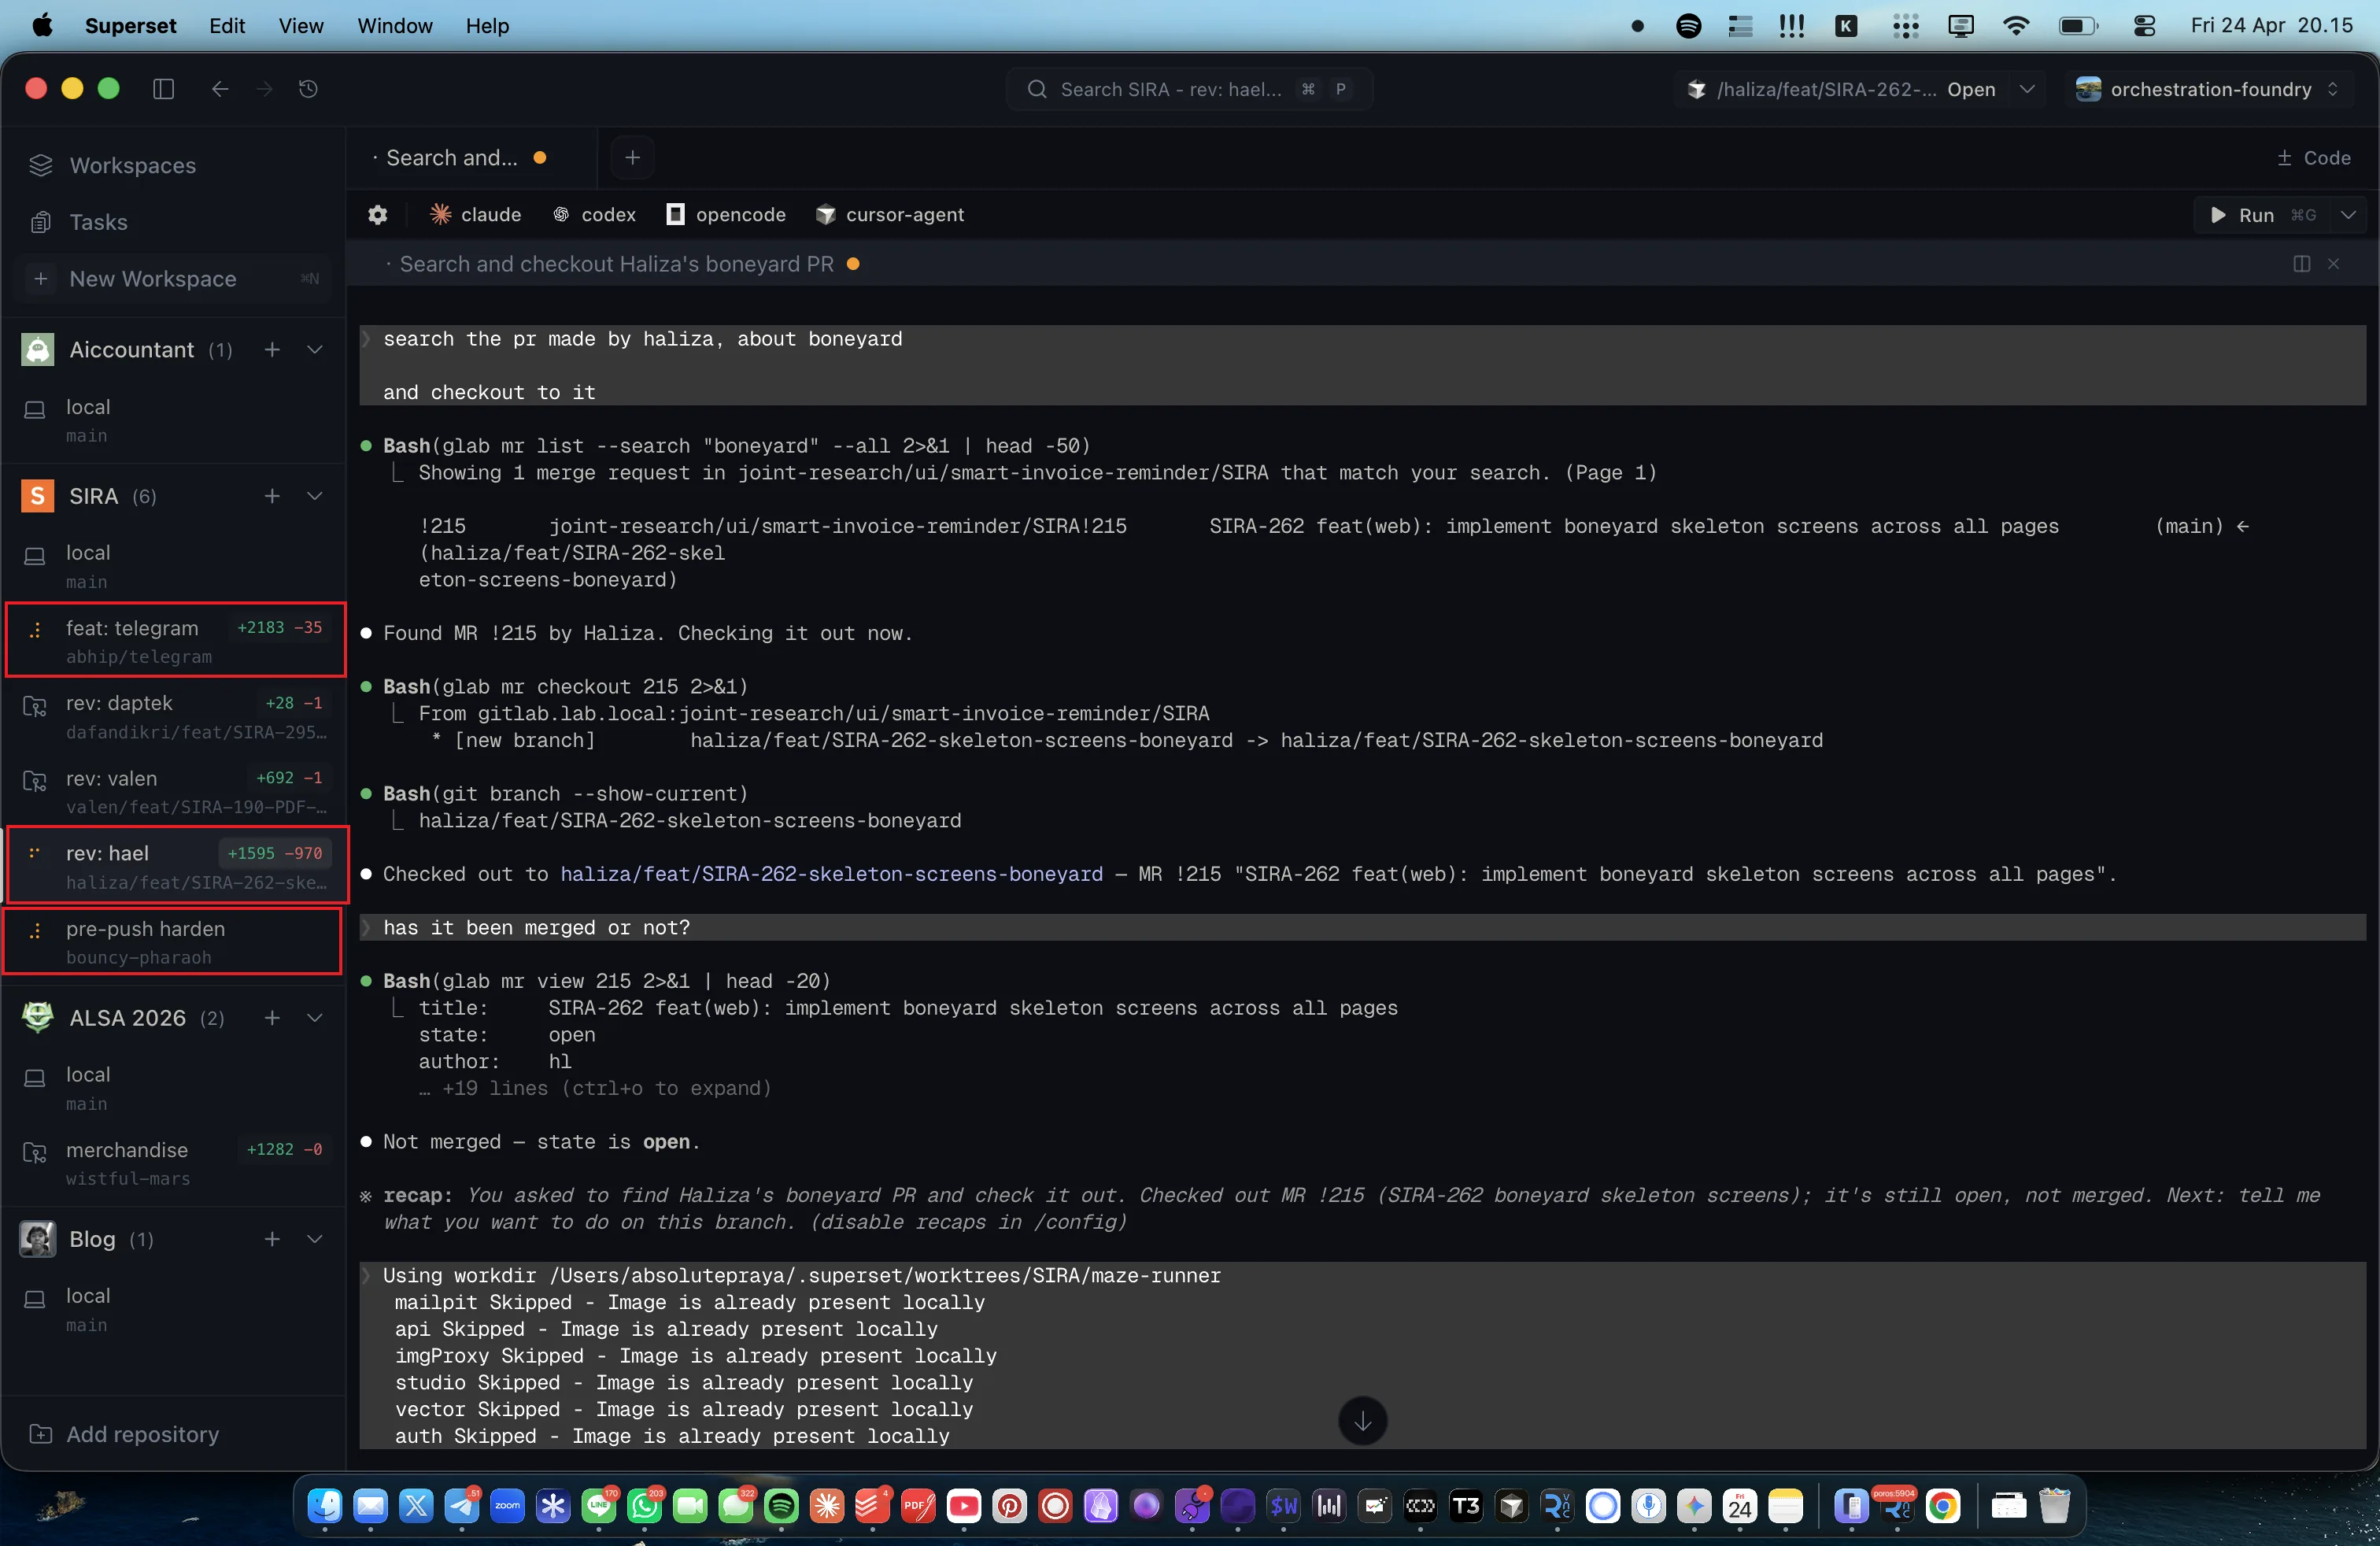Open the branch Open dropdown chevron

coord(2027,89)
